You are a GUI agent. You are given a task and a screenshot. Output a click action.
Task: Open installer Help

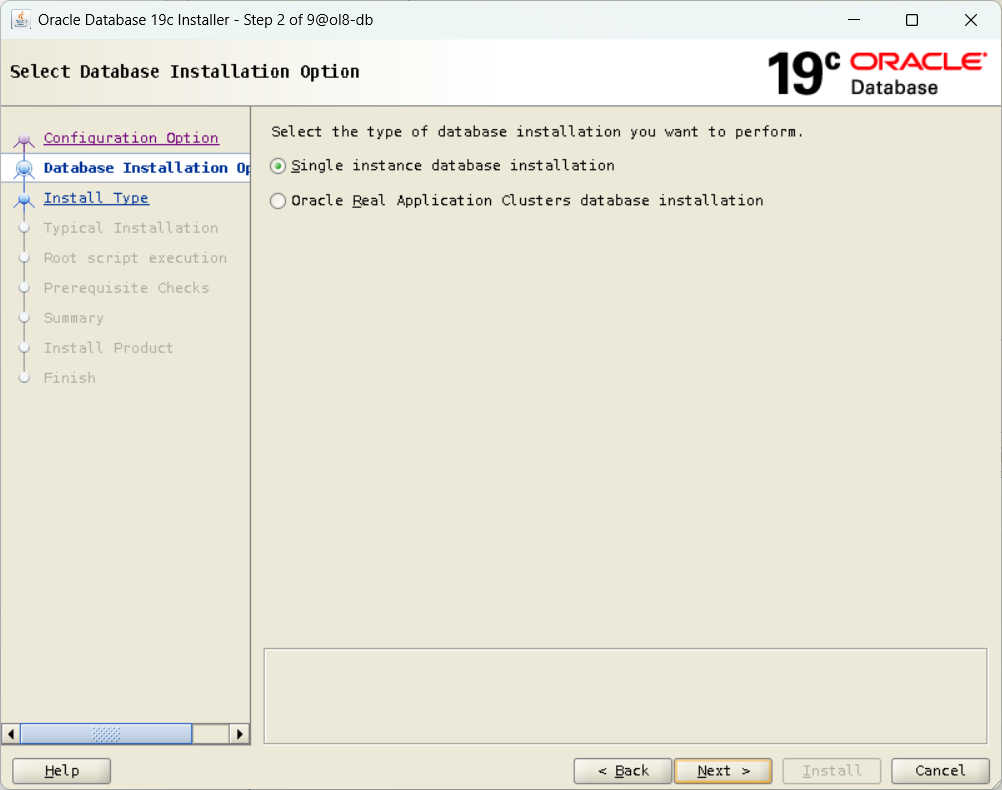pyautogui.click(x=61, y=771)
